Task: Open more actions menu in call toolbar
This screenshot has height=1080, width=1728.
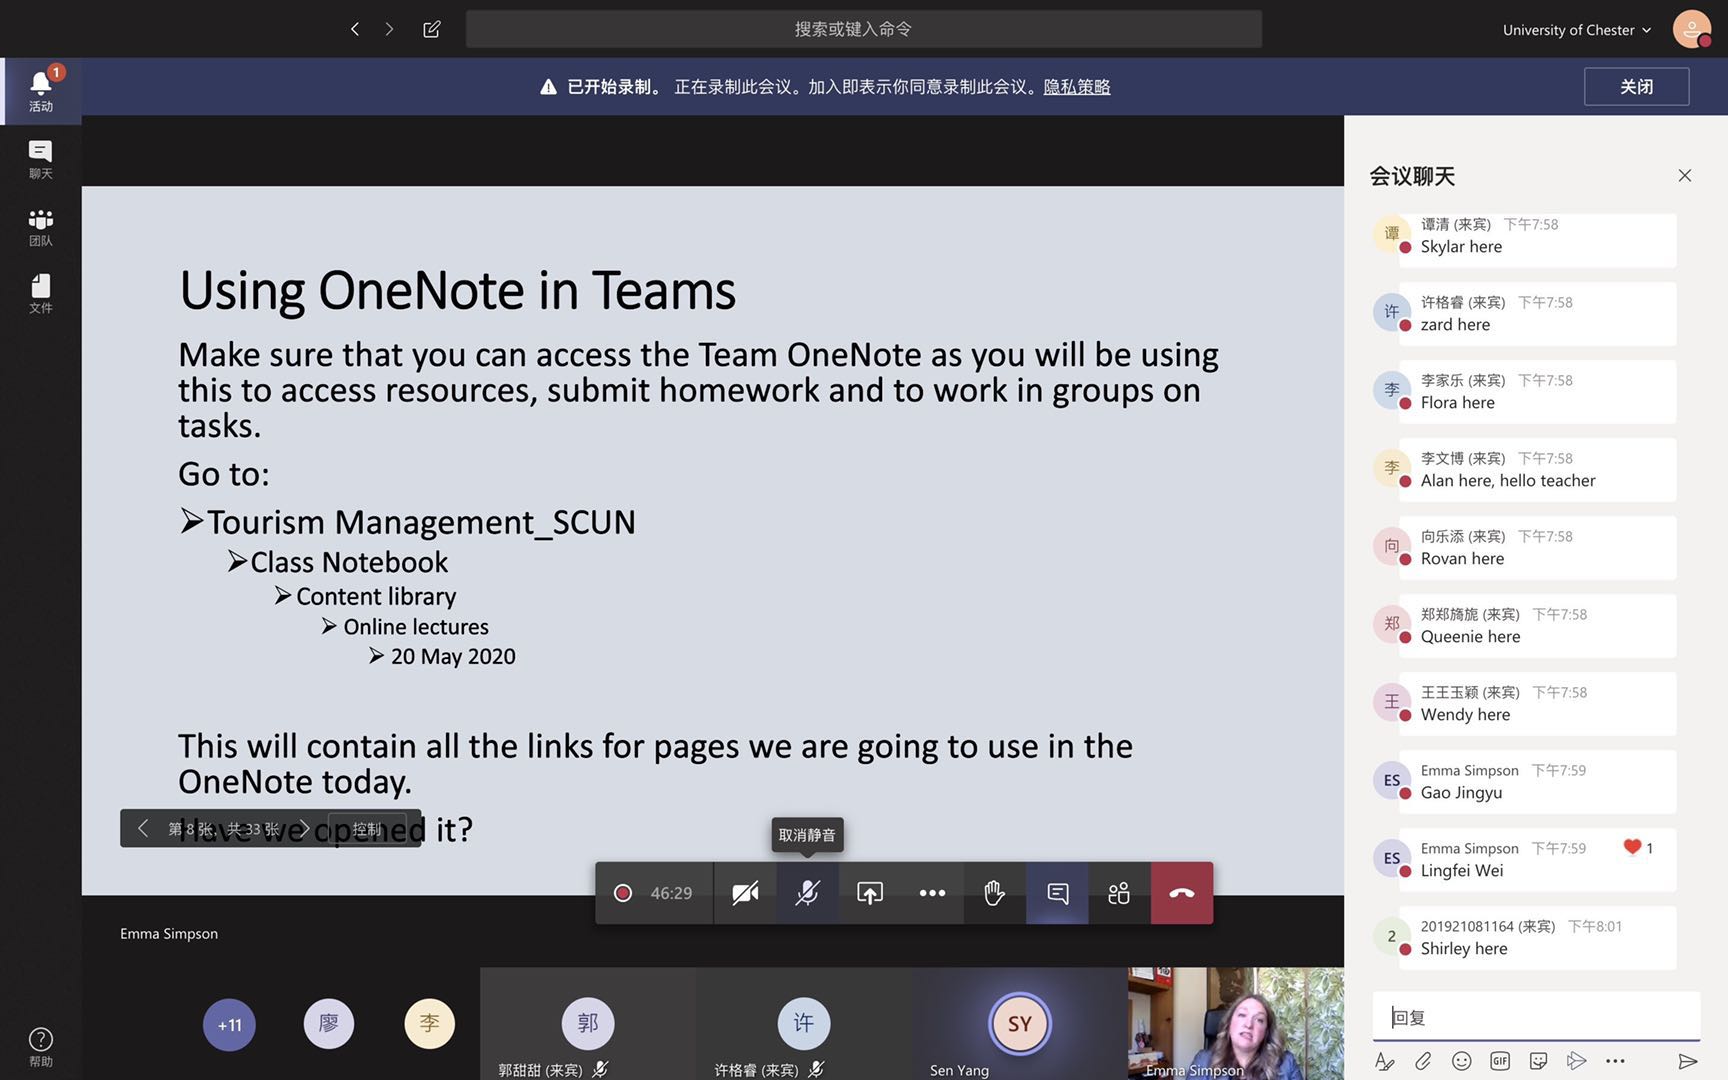Action: (932, 893)
